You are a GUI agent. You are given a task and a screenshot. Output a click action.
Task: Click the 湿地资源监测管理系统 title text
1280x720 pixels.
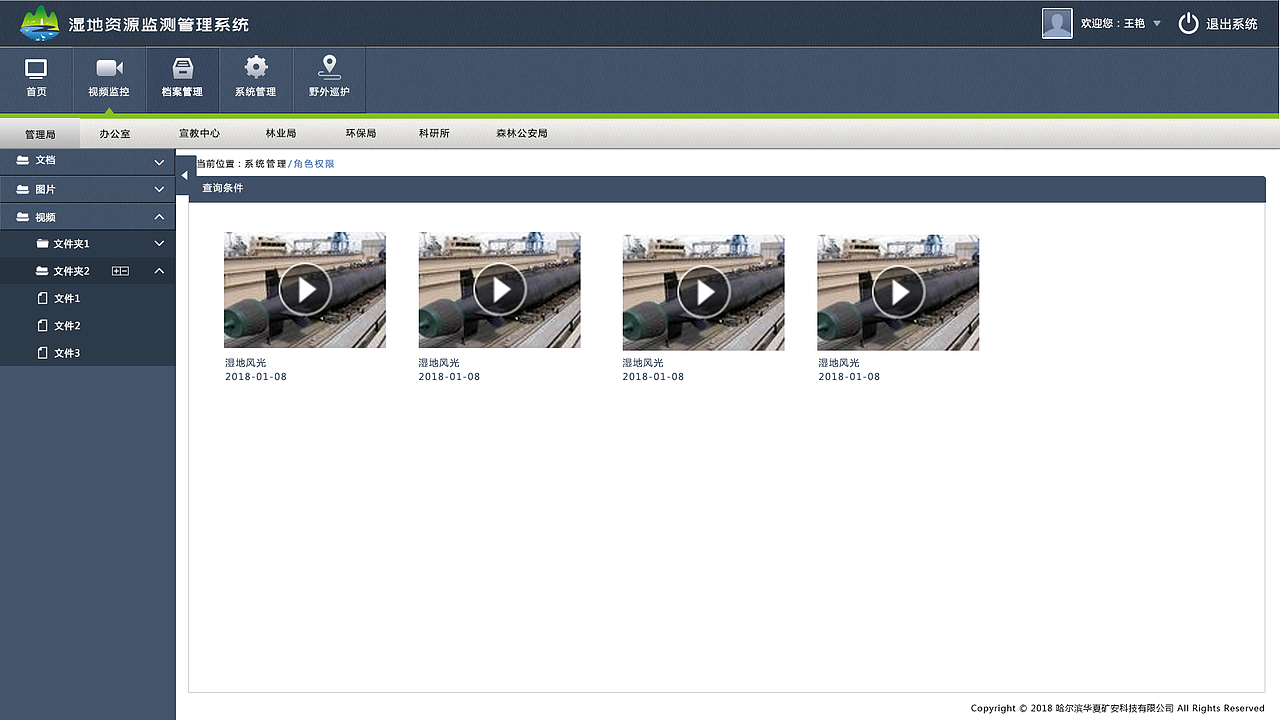(159, 24)
